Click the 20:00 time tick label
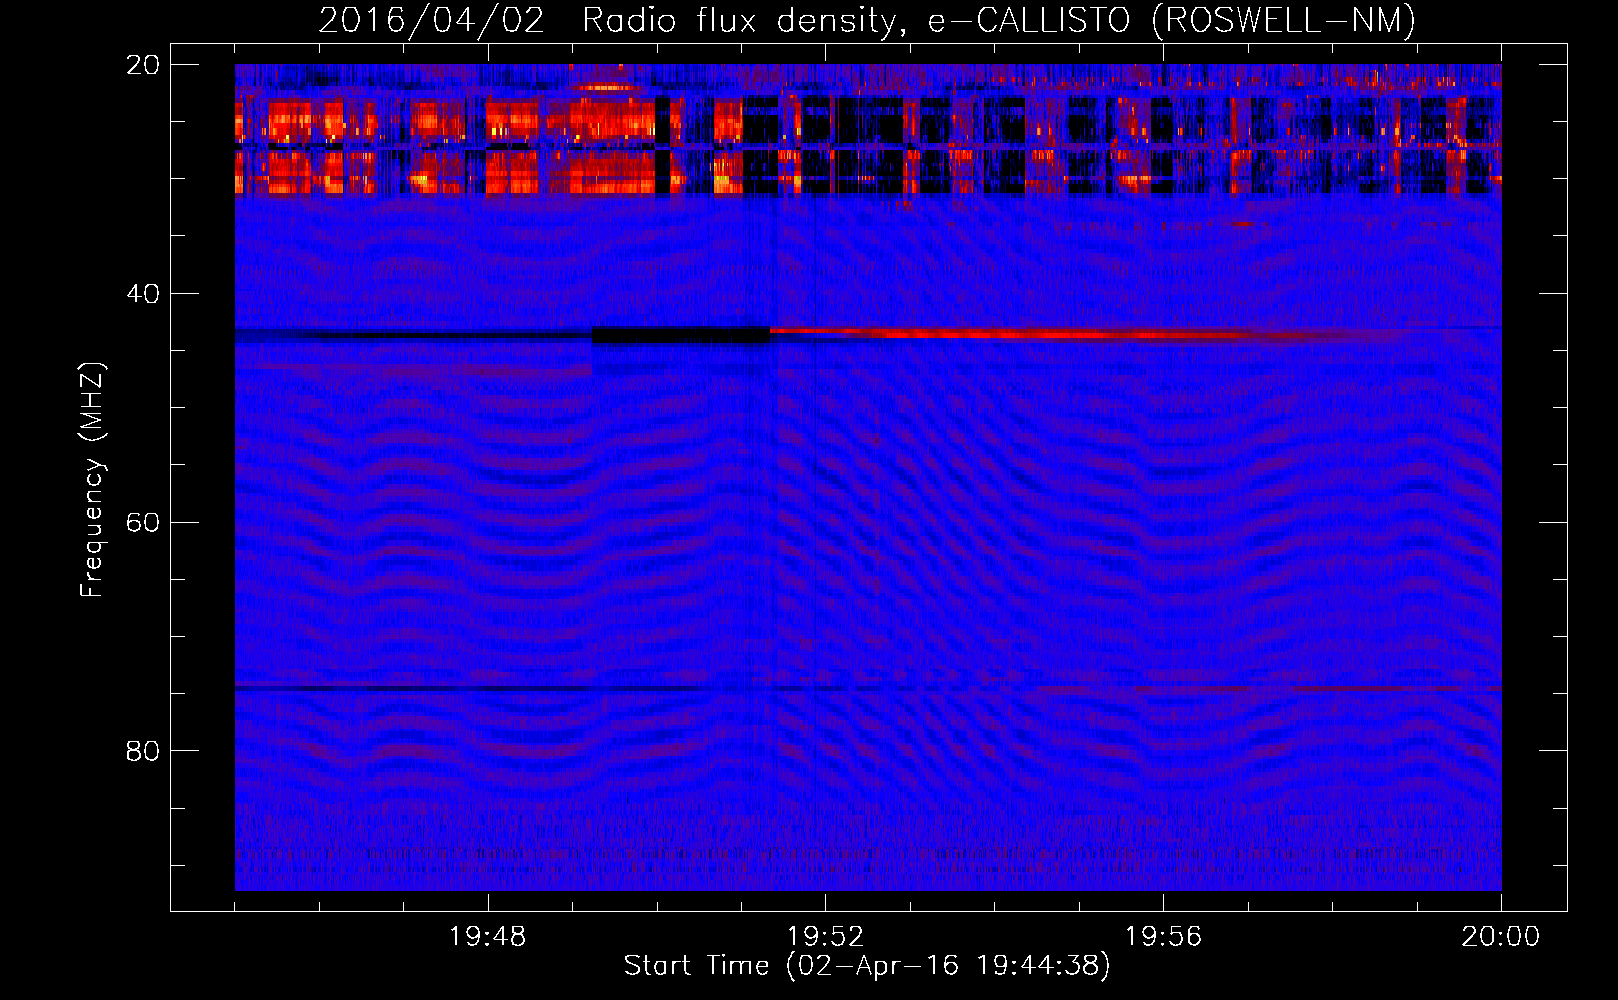 coord(1500,937)
